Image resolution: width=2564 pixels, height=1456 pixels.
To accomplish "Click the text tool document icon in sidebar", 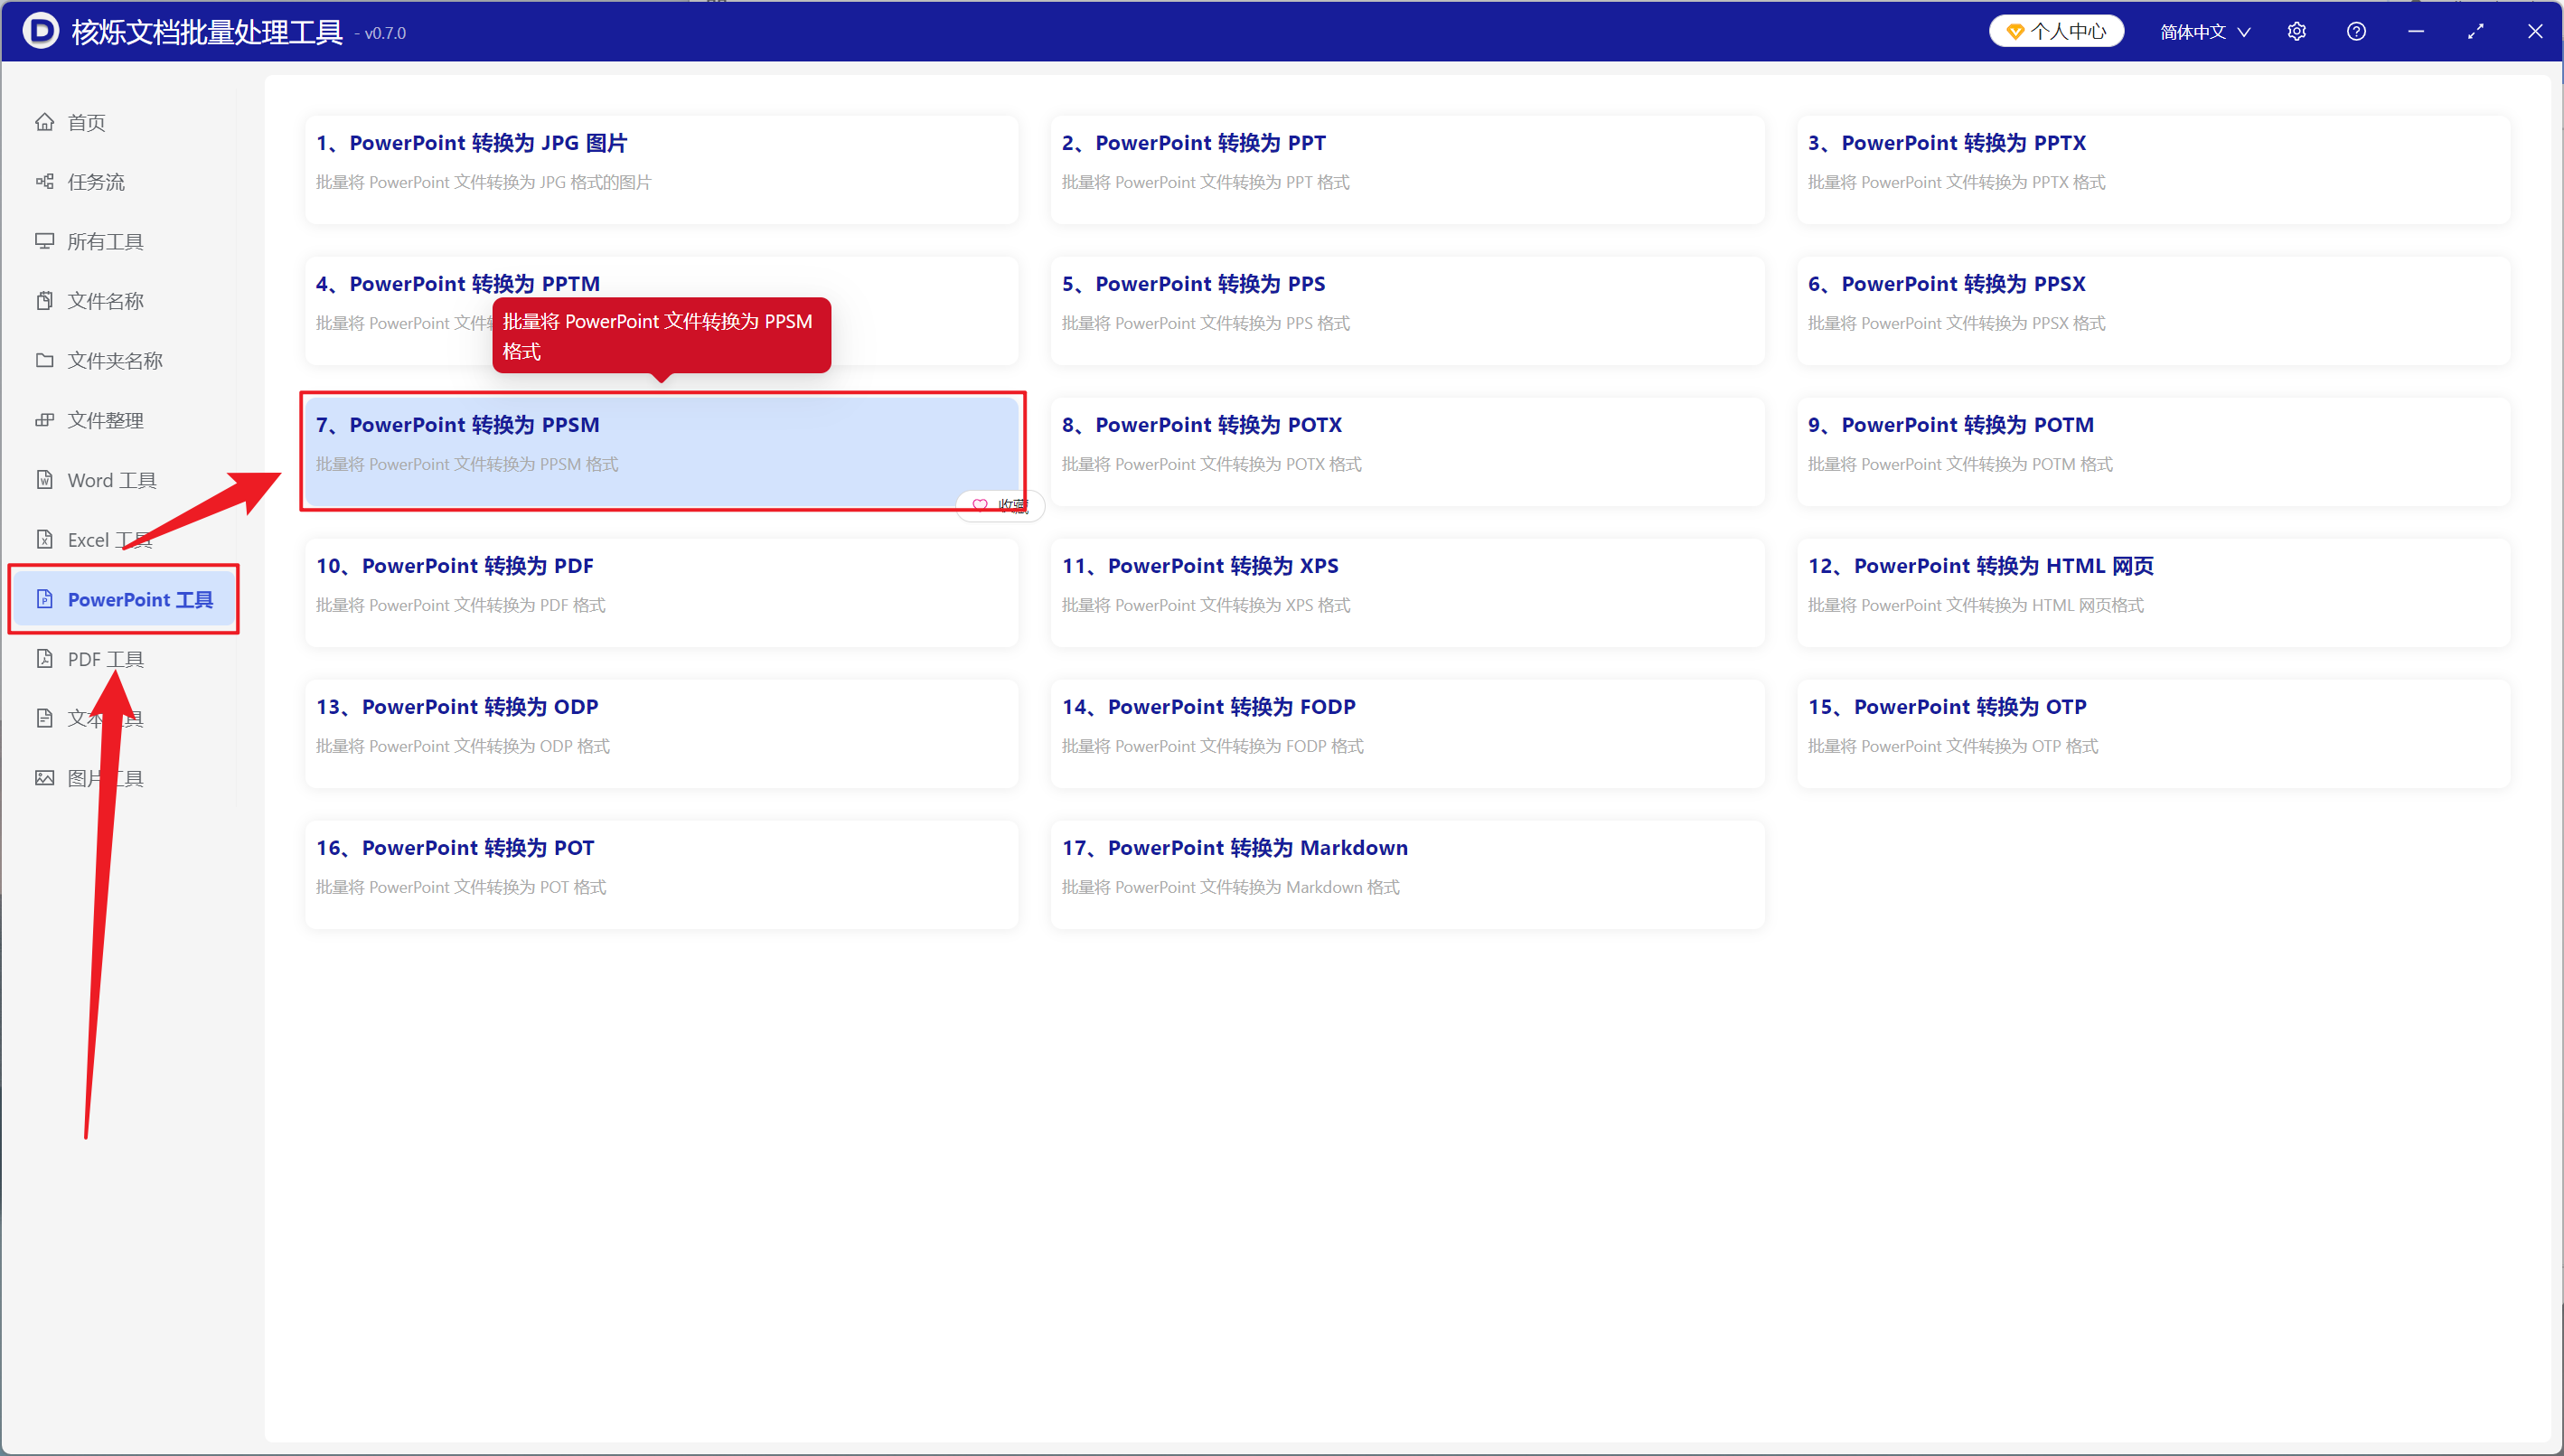I will click(x=45, y=718).
